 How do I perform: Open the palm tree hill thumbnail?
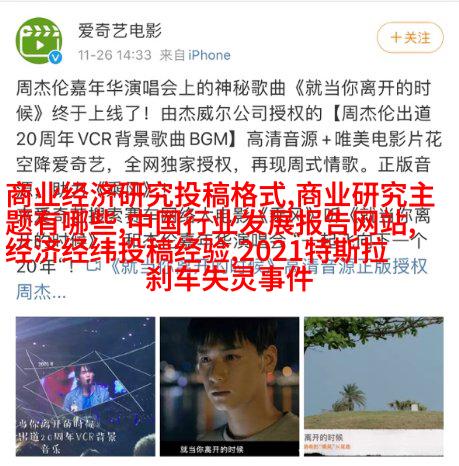(374, 386)
